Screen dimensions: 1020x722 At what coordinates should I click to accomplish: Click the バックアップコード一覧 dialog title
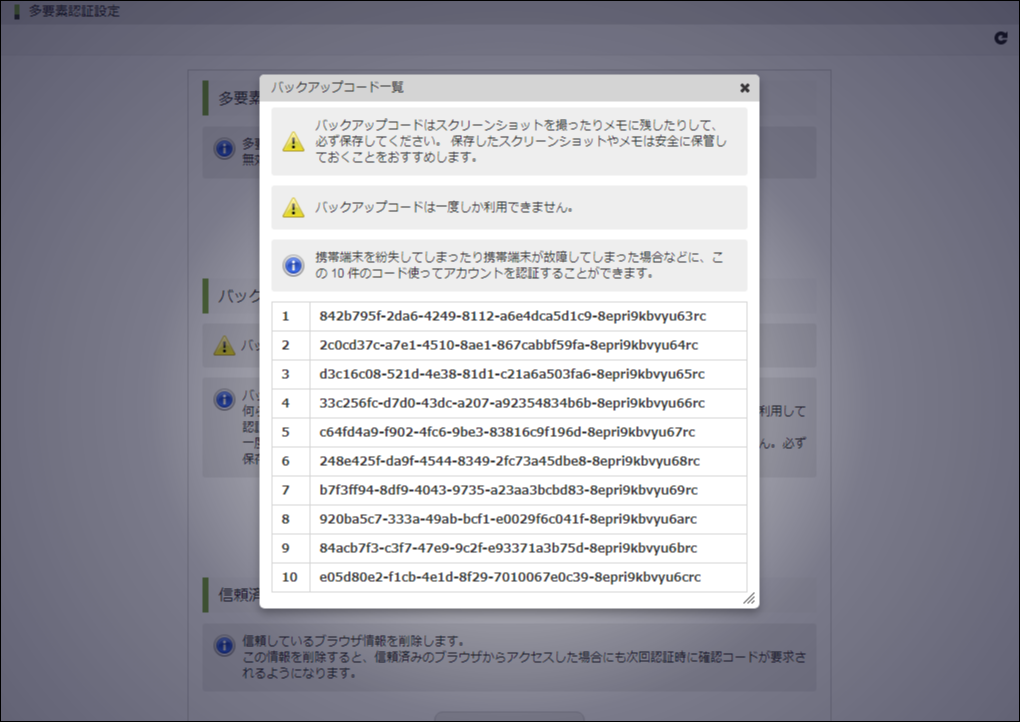click(x=337, y=87)
